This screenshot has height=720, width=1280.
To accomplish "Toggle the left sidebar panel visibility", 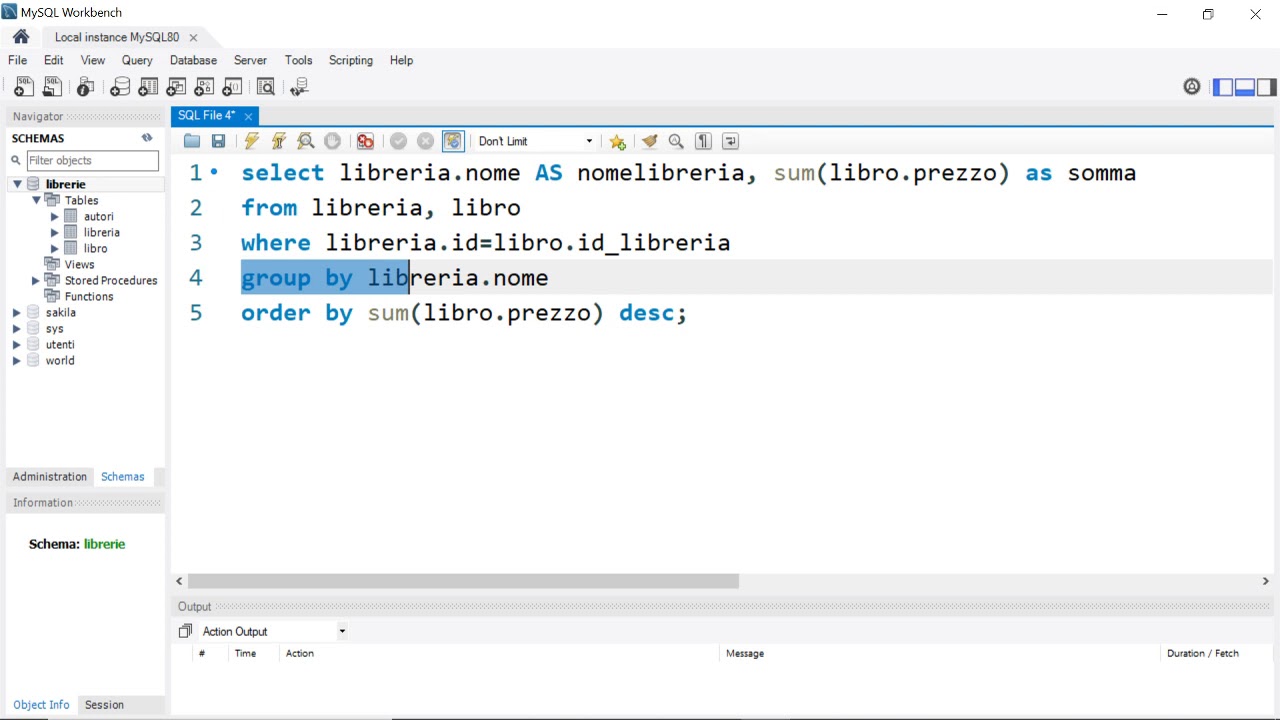I will (1223, 87).
